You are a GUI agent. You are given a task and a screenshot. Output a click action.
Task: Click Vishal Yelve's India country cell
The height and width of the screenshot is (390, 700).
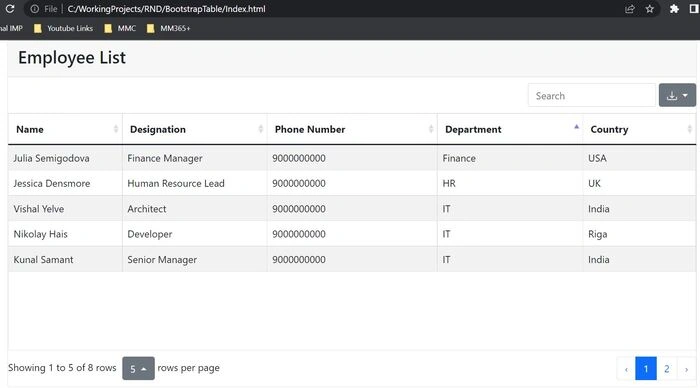click(639, 209)
